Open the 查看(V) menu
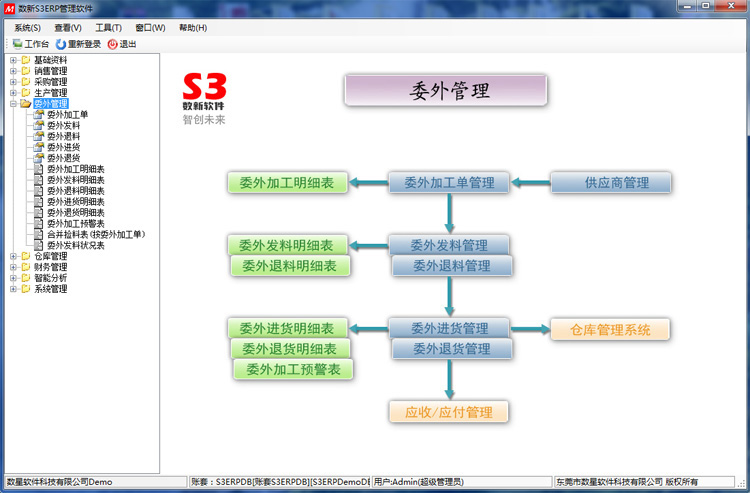Viewport: 750px width, 493px height. 68,28
